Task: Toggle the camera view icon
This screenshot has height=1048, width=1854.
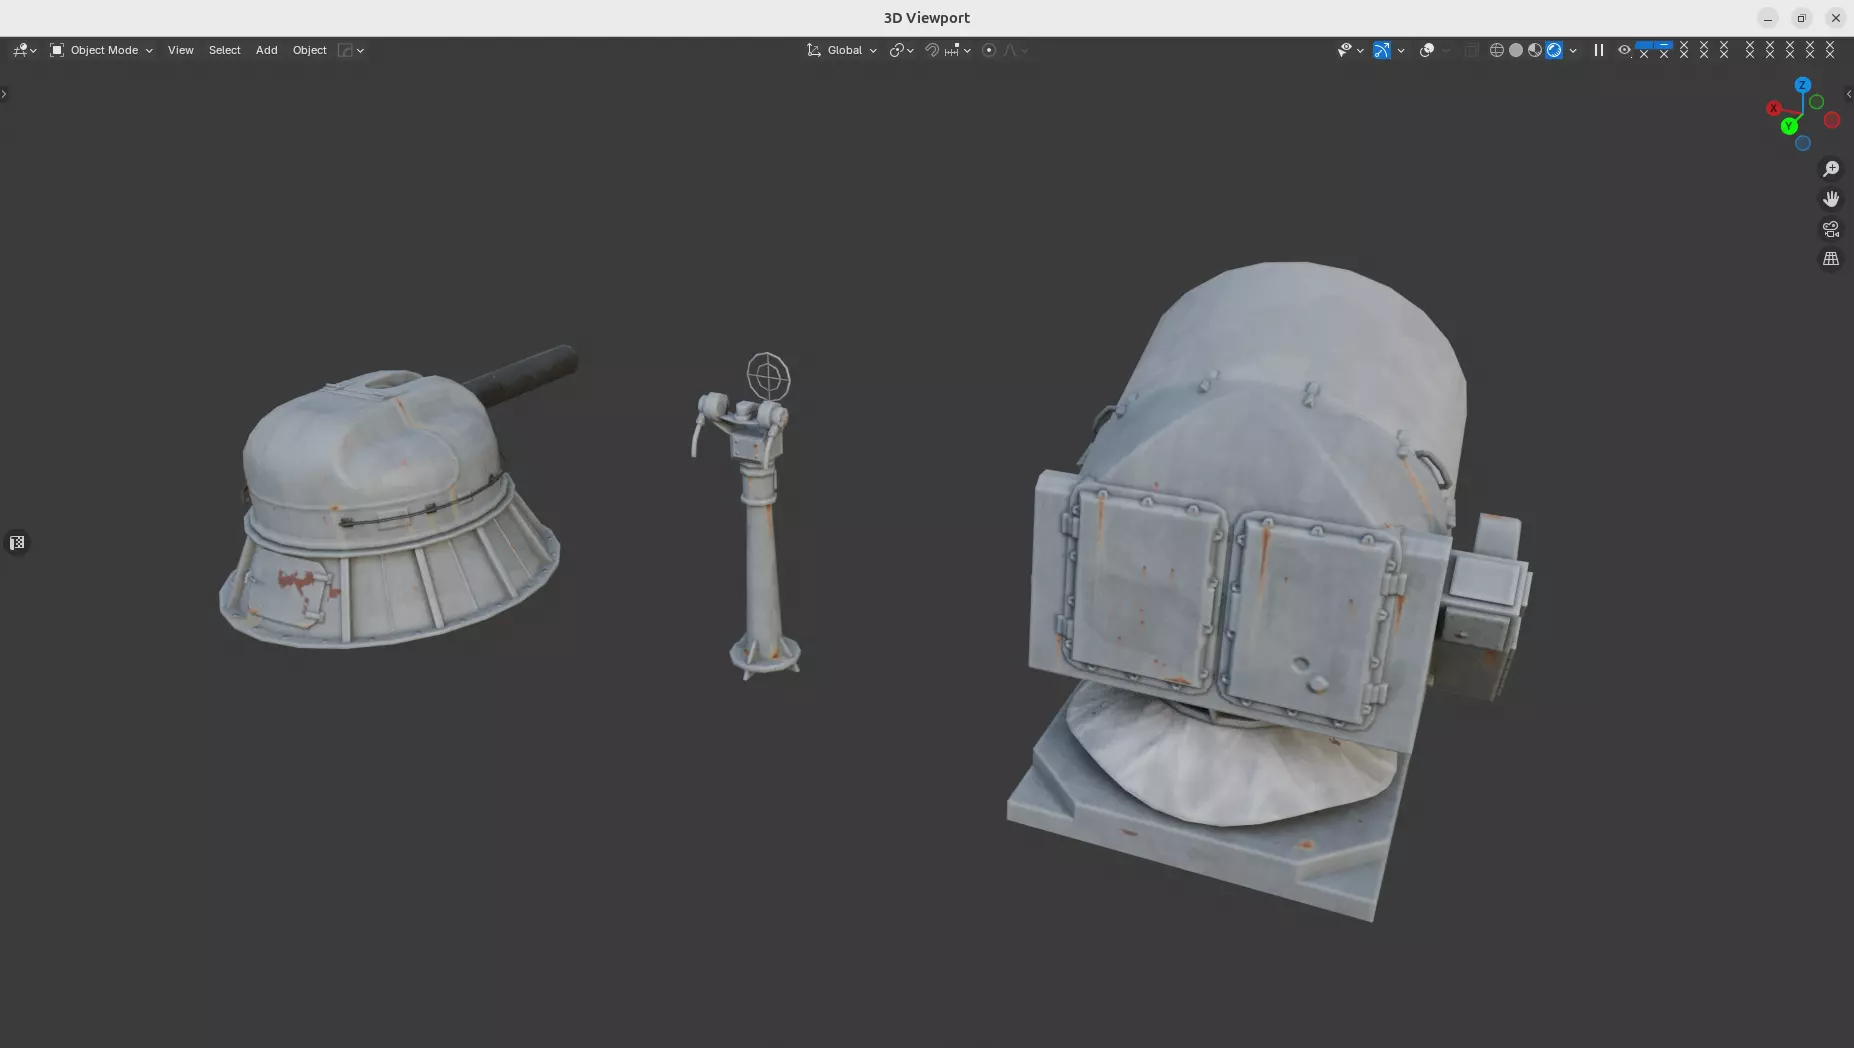Action: tap(1831, 229)
